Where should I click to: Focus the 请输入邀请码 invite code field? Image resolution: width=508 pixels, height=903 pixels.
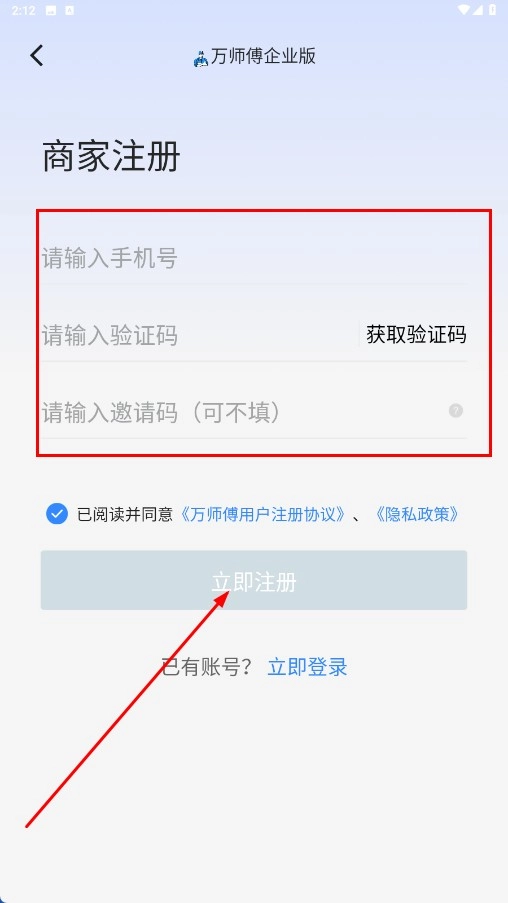tap(242, 412)
